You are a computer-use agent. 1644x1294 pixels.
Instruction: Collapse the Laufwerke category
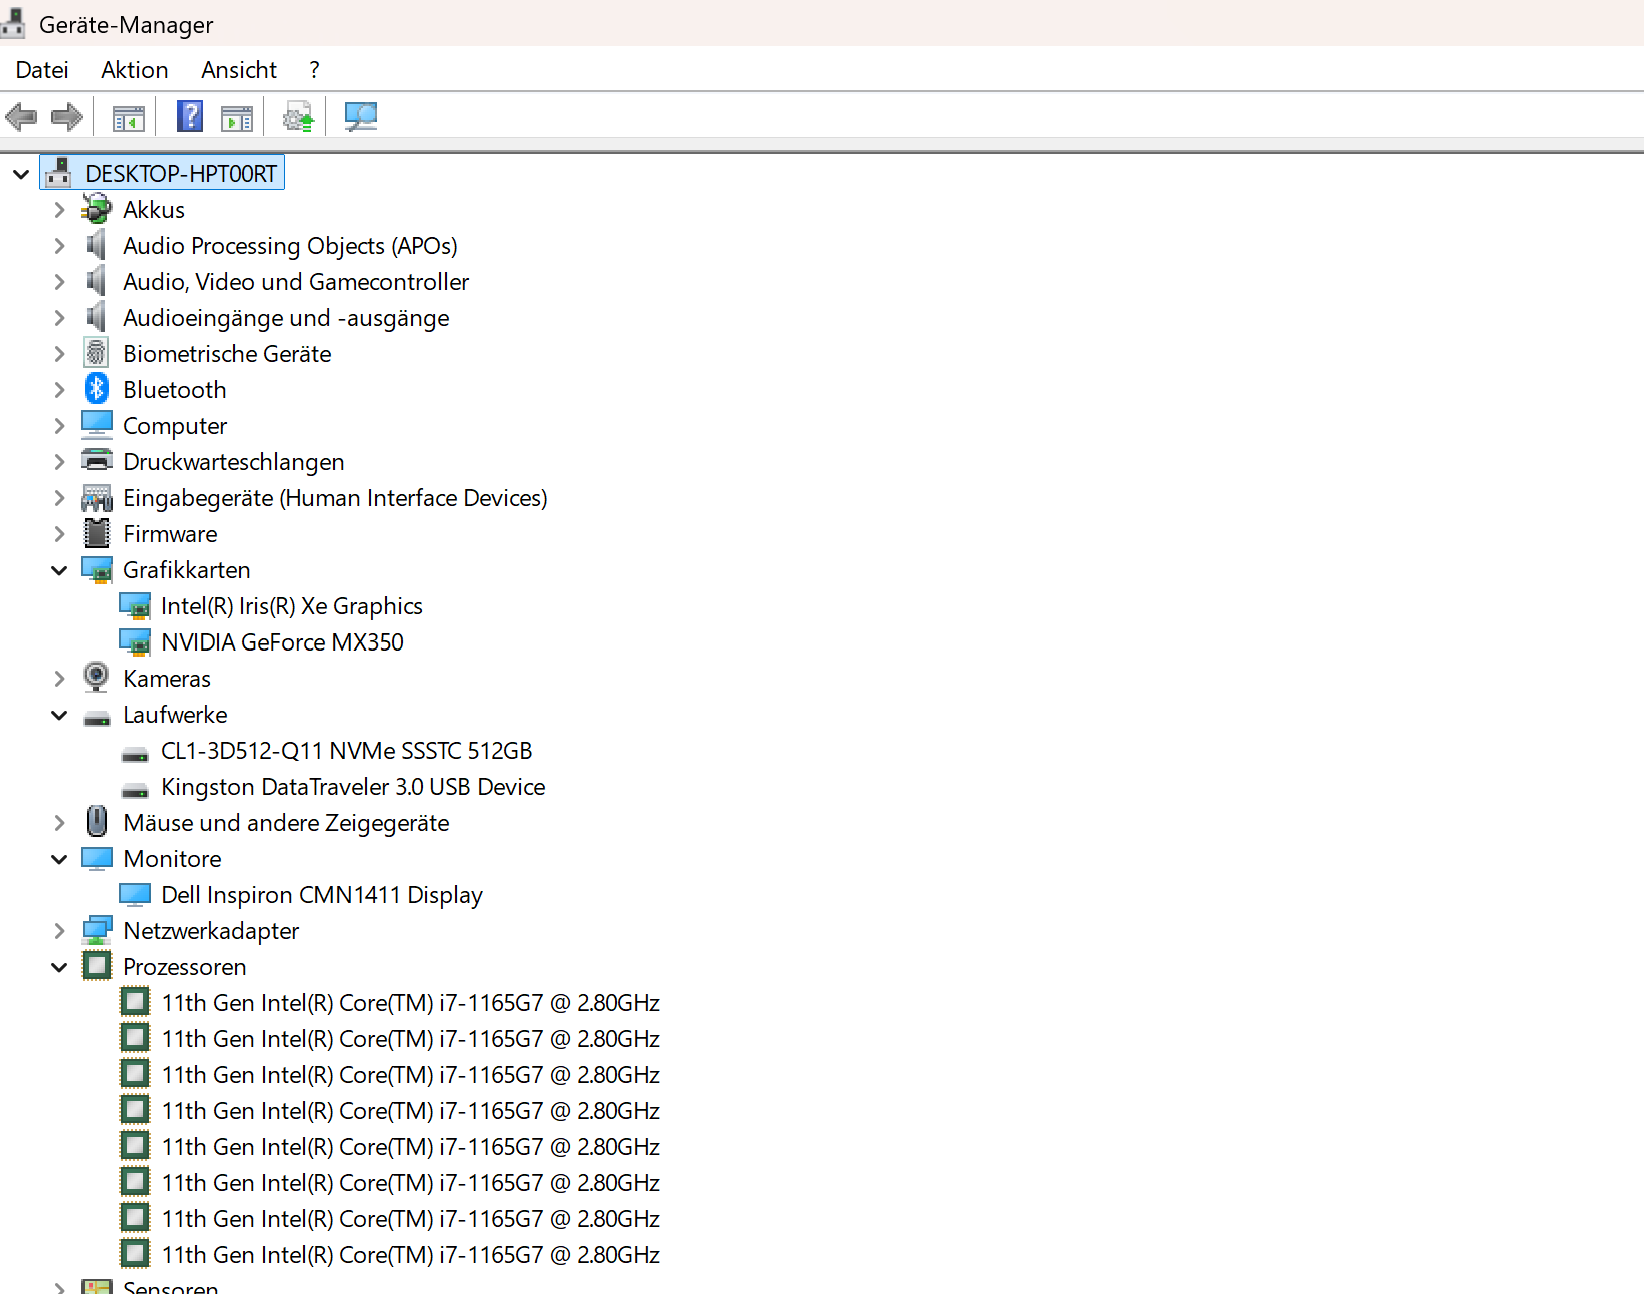coord(59,715)
